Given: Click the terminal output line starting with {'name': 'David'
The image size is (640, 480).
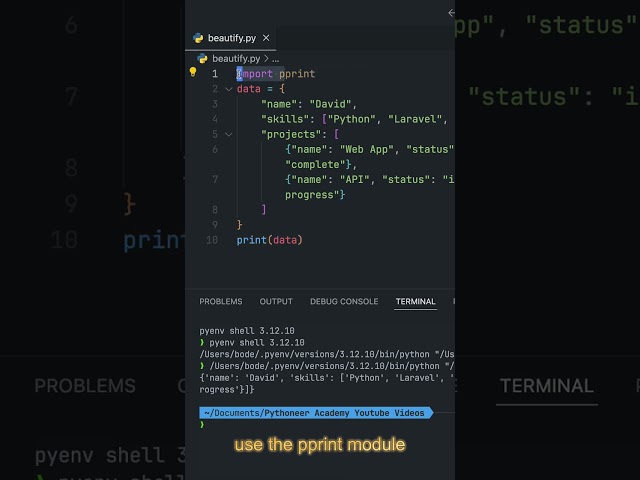Looking at the screenshot, I should click(327, 378).
